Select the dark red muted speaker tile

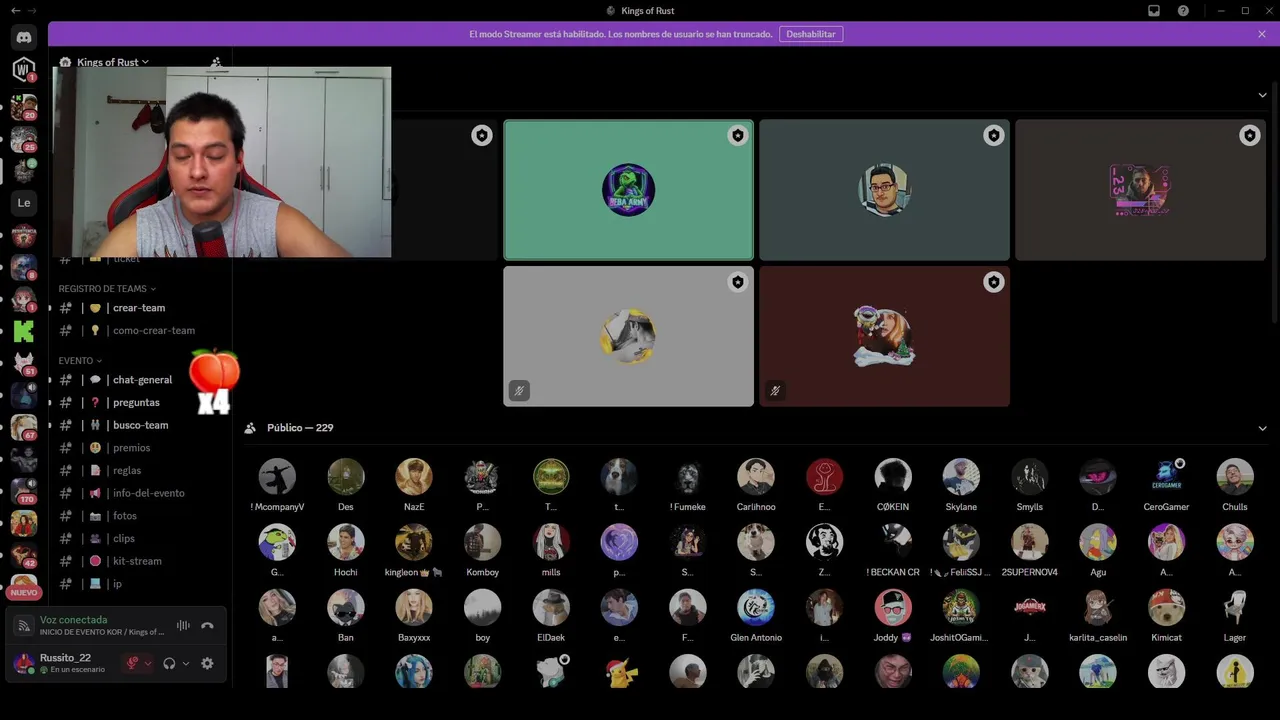click(x=884, y=336)
